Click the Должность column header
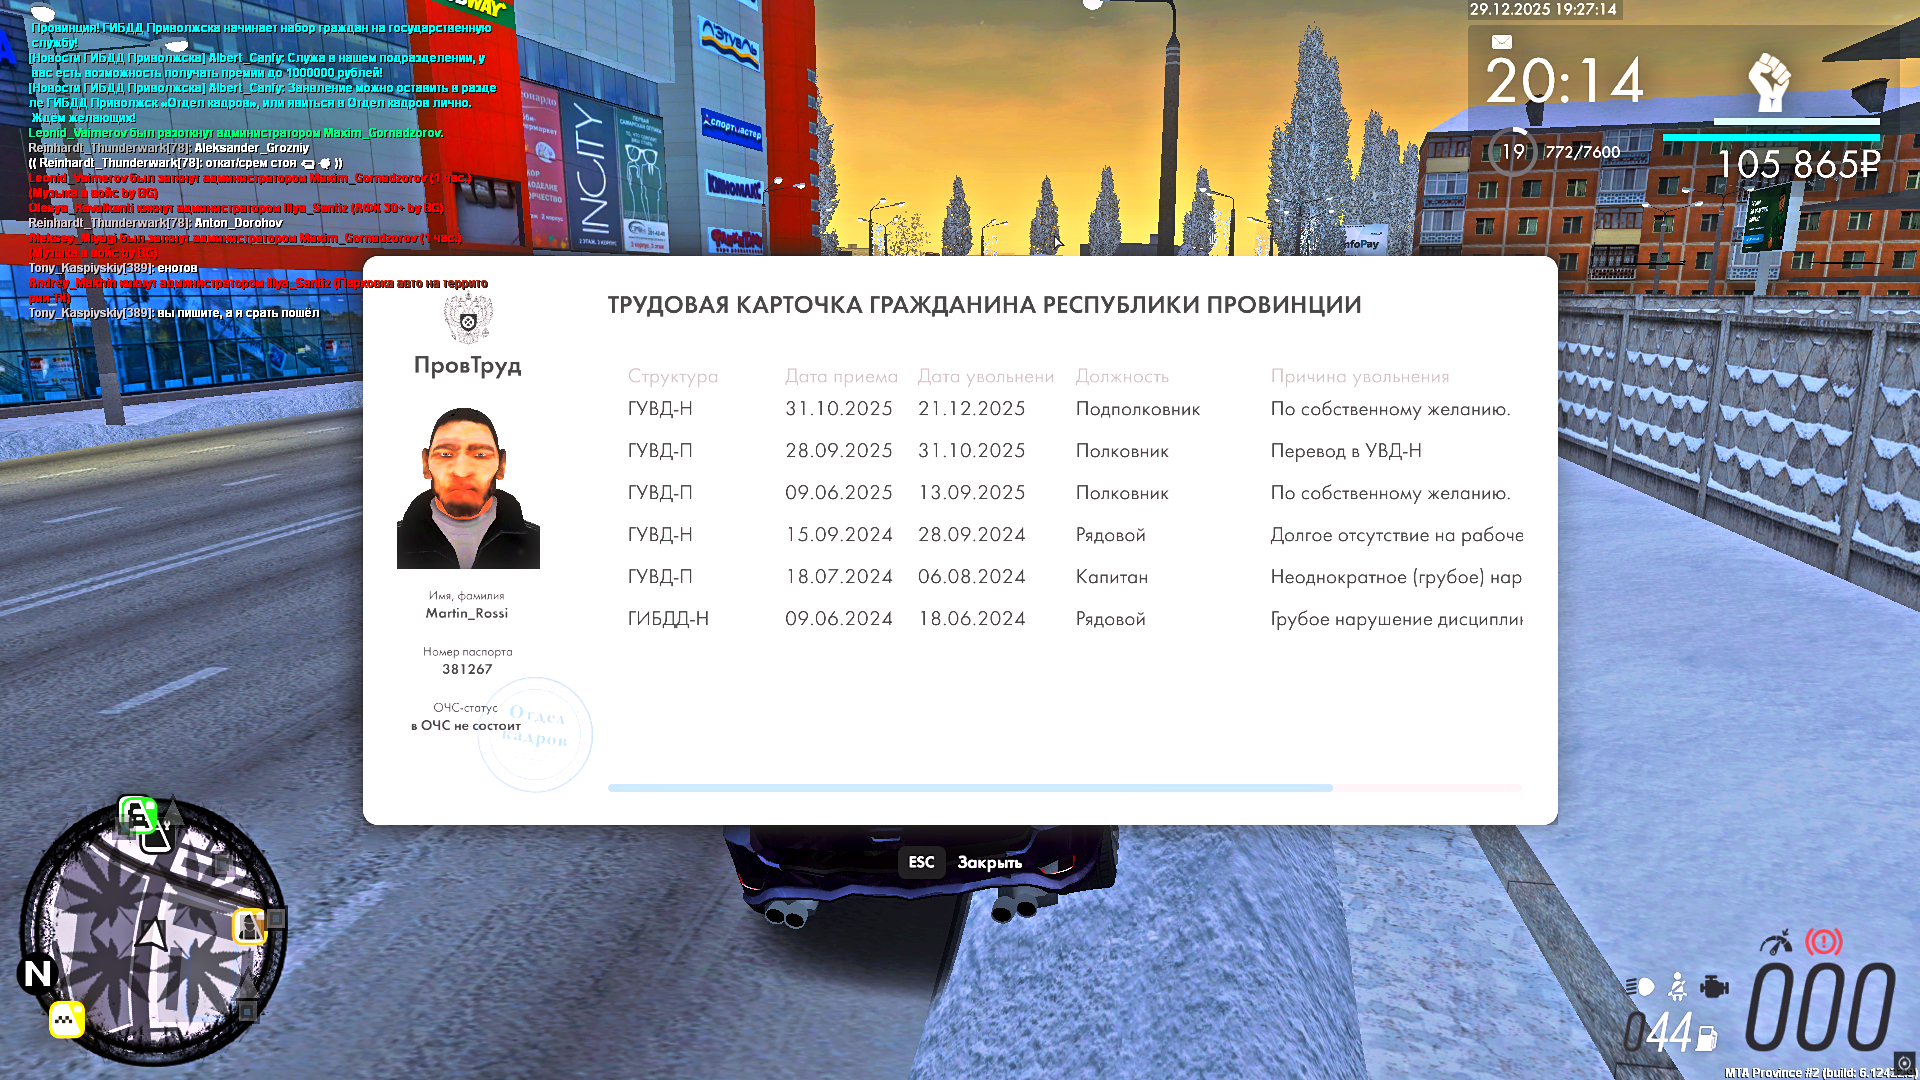Image resolution: width=1920 pixels, height=1080 pixels. pos(1121,376)
